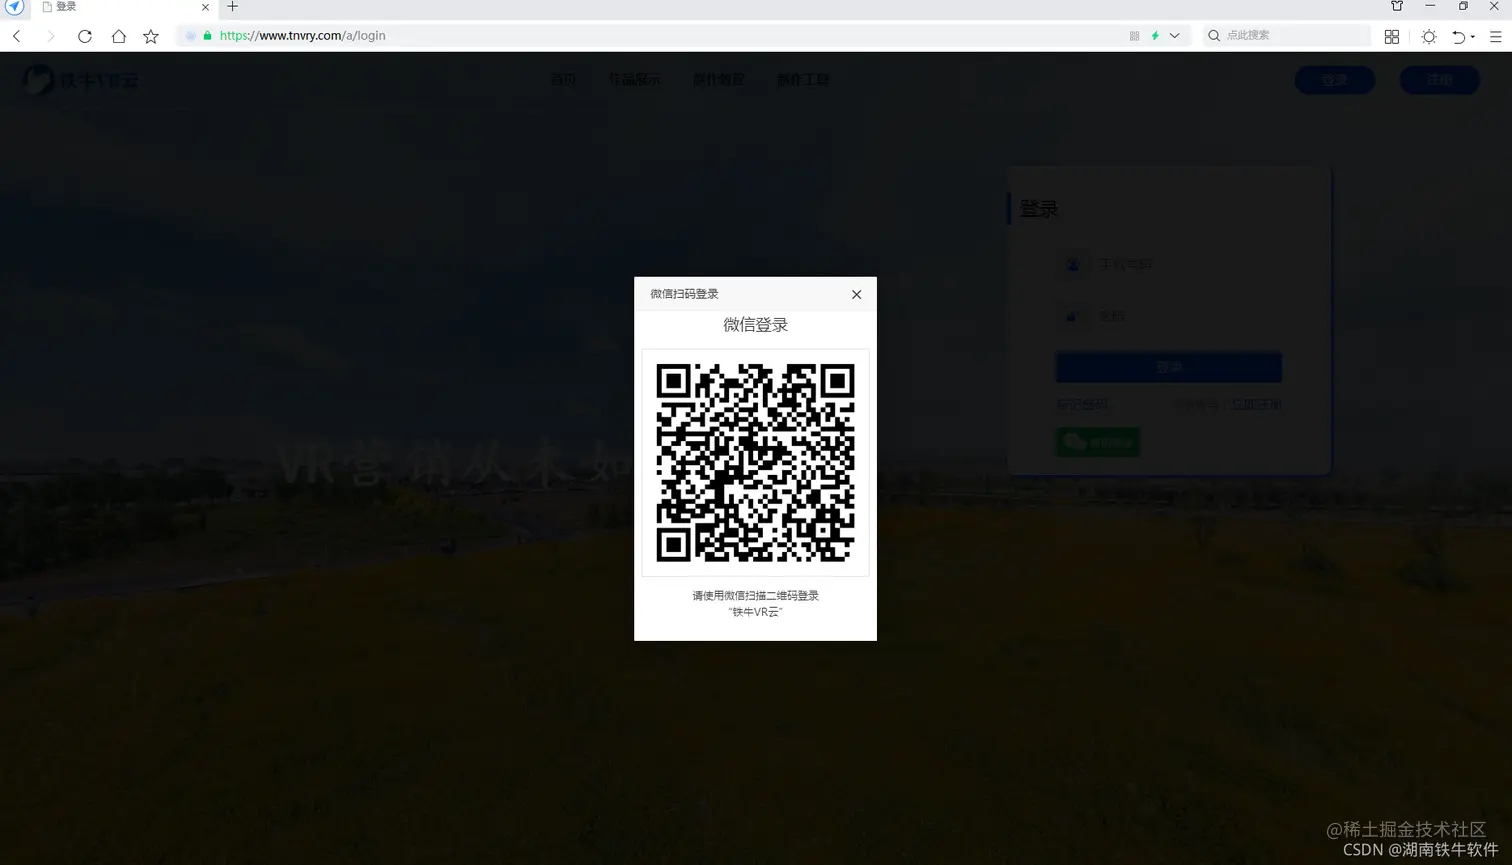1512x865 pixels.
Task: Click the green WeChat login button
Action: [x=1097, y=442]
